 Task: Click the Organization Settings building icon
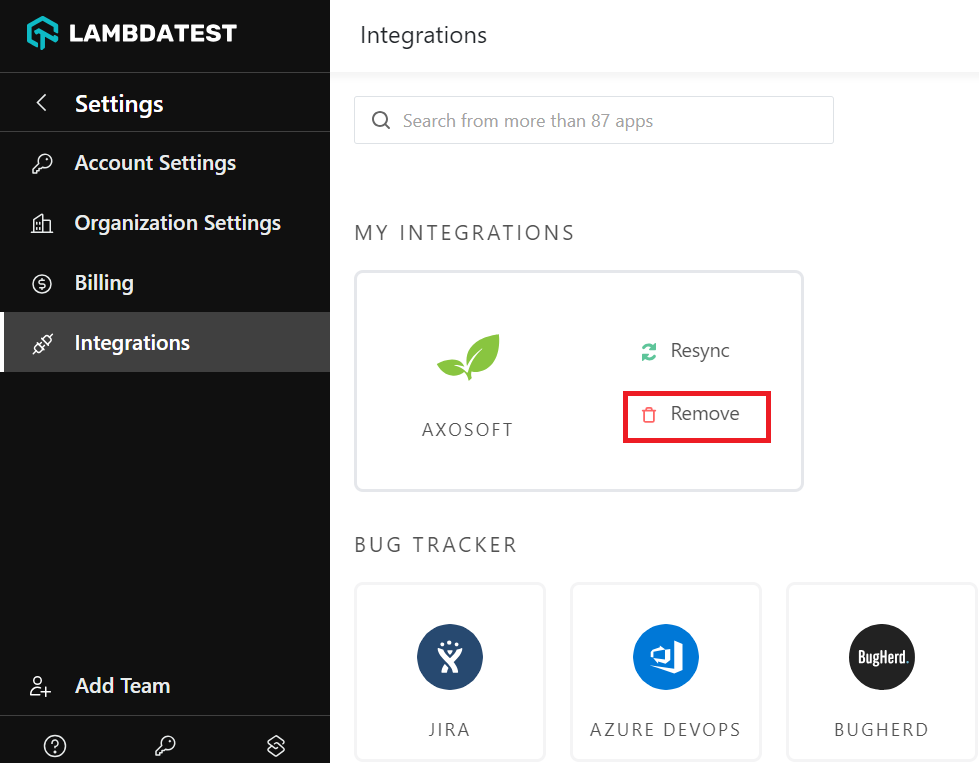point(42,224)
